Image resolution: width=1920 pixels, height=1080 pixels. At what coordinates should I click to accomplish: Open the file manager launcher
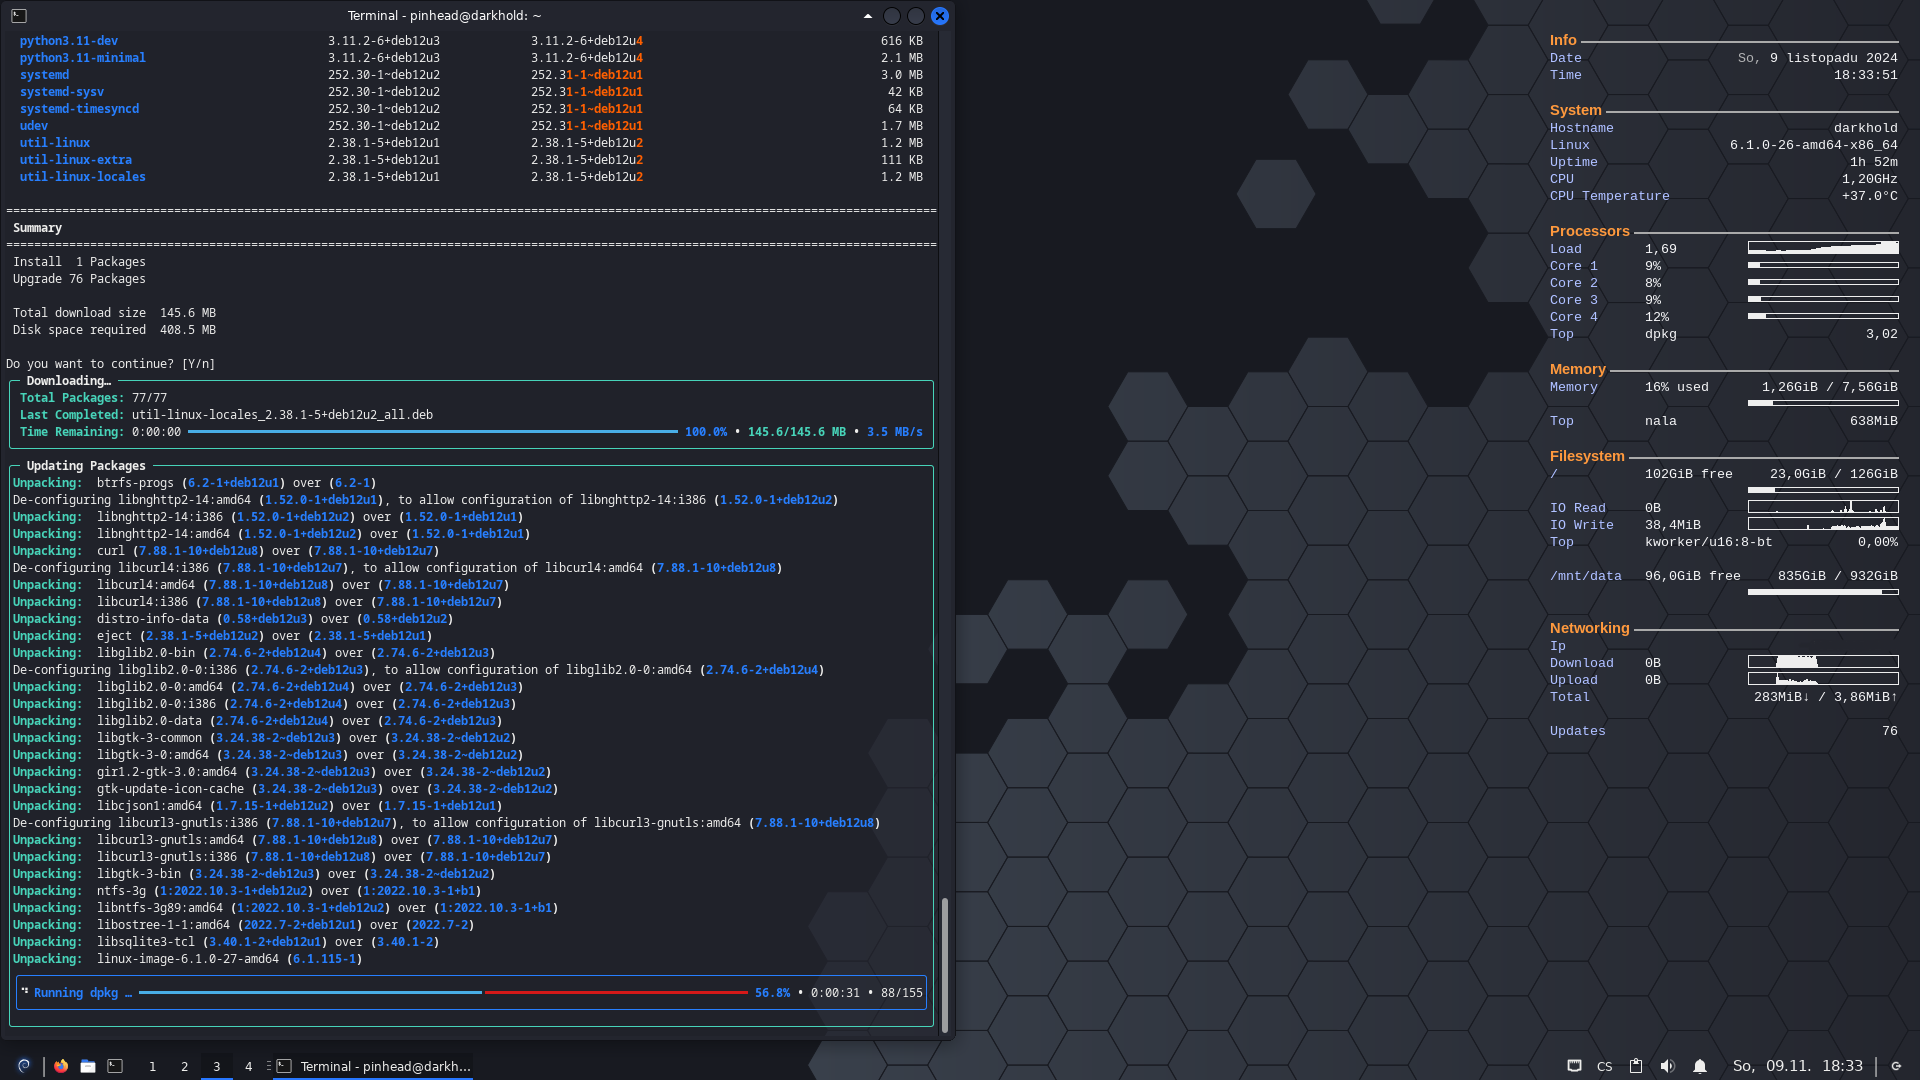88,1066
